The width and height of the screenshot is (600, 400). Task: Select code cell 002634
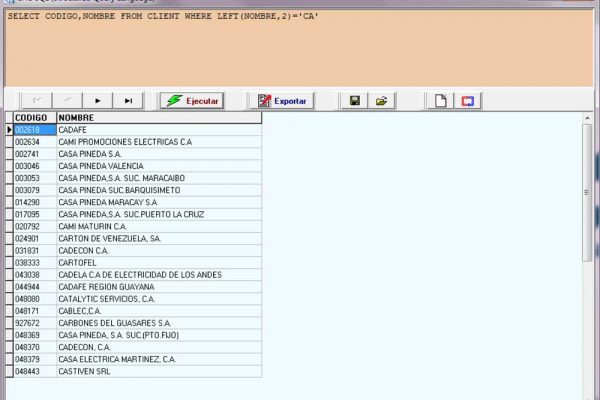tap(35, 142)
